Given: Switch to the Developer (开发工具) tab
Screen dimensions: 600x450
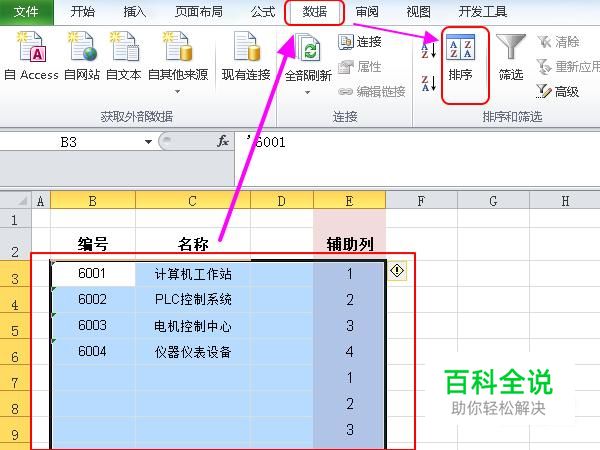Looking at the screenshot, I should [x=483, y=12].
